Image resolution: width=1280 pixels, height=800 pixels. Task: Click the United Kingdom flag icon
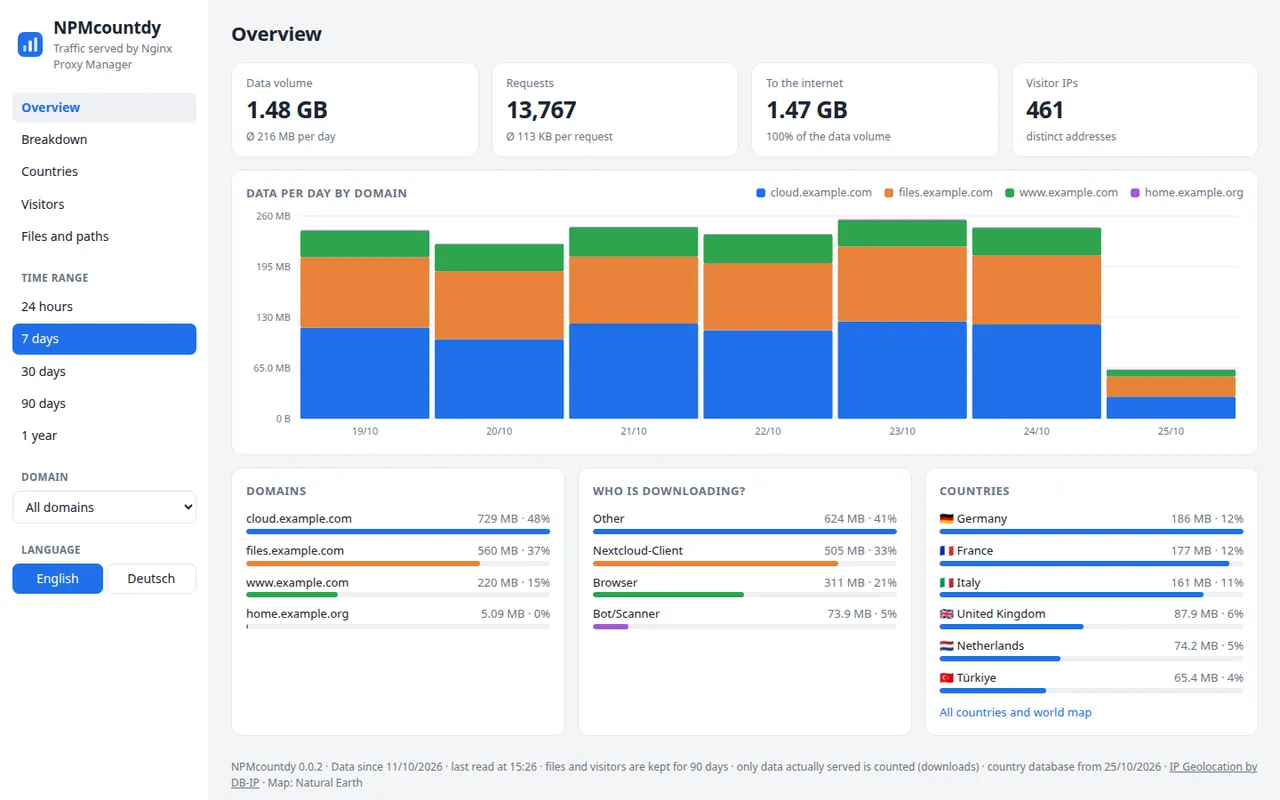click(947, 614)
